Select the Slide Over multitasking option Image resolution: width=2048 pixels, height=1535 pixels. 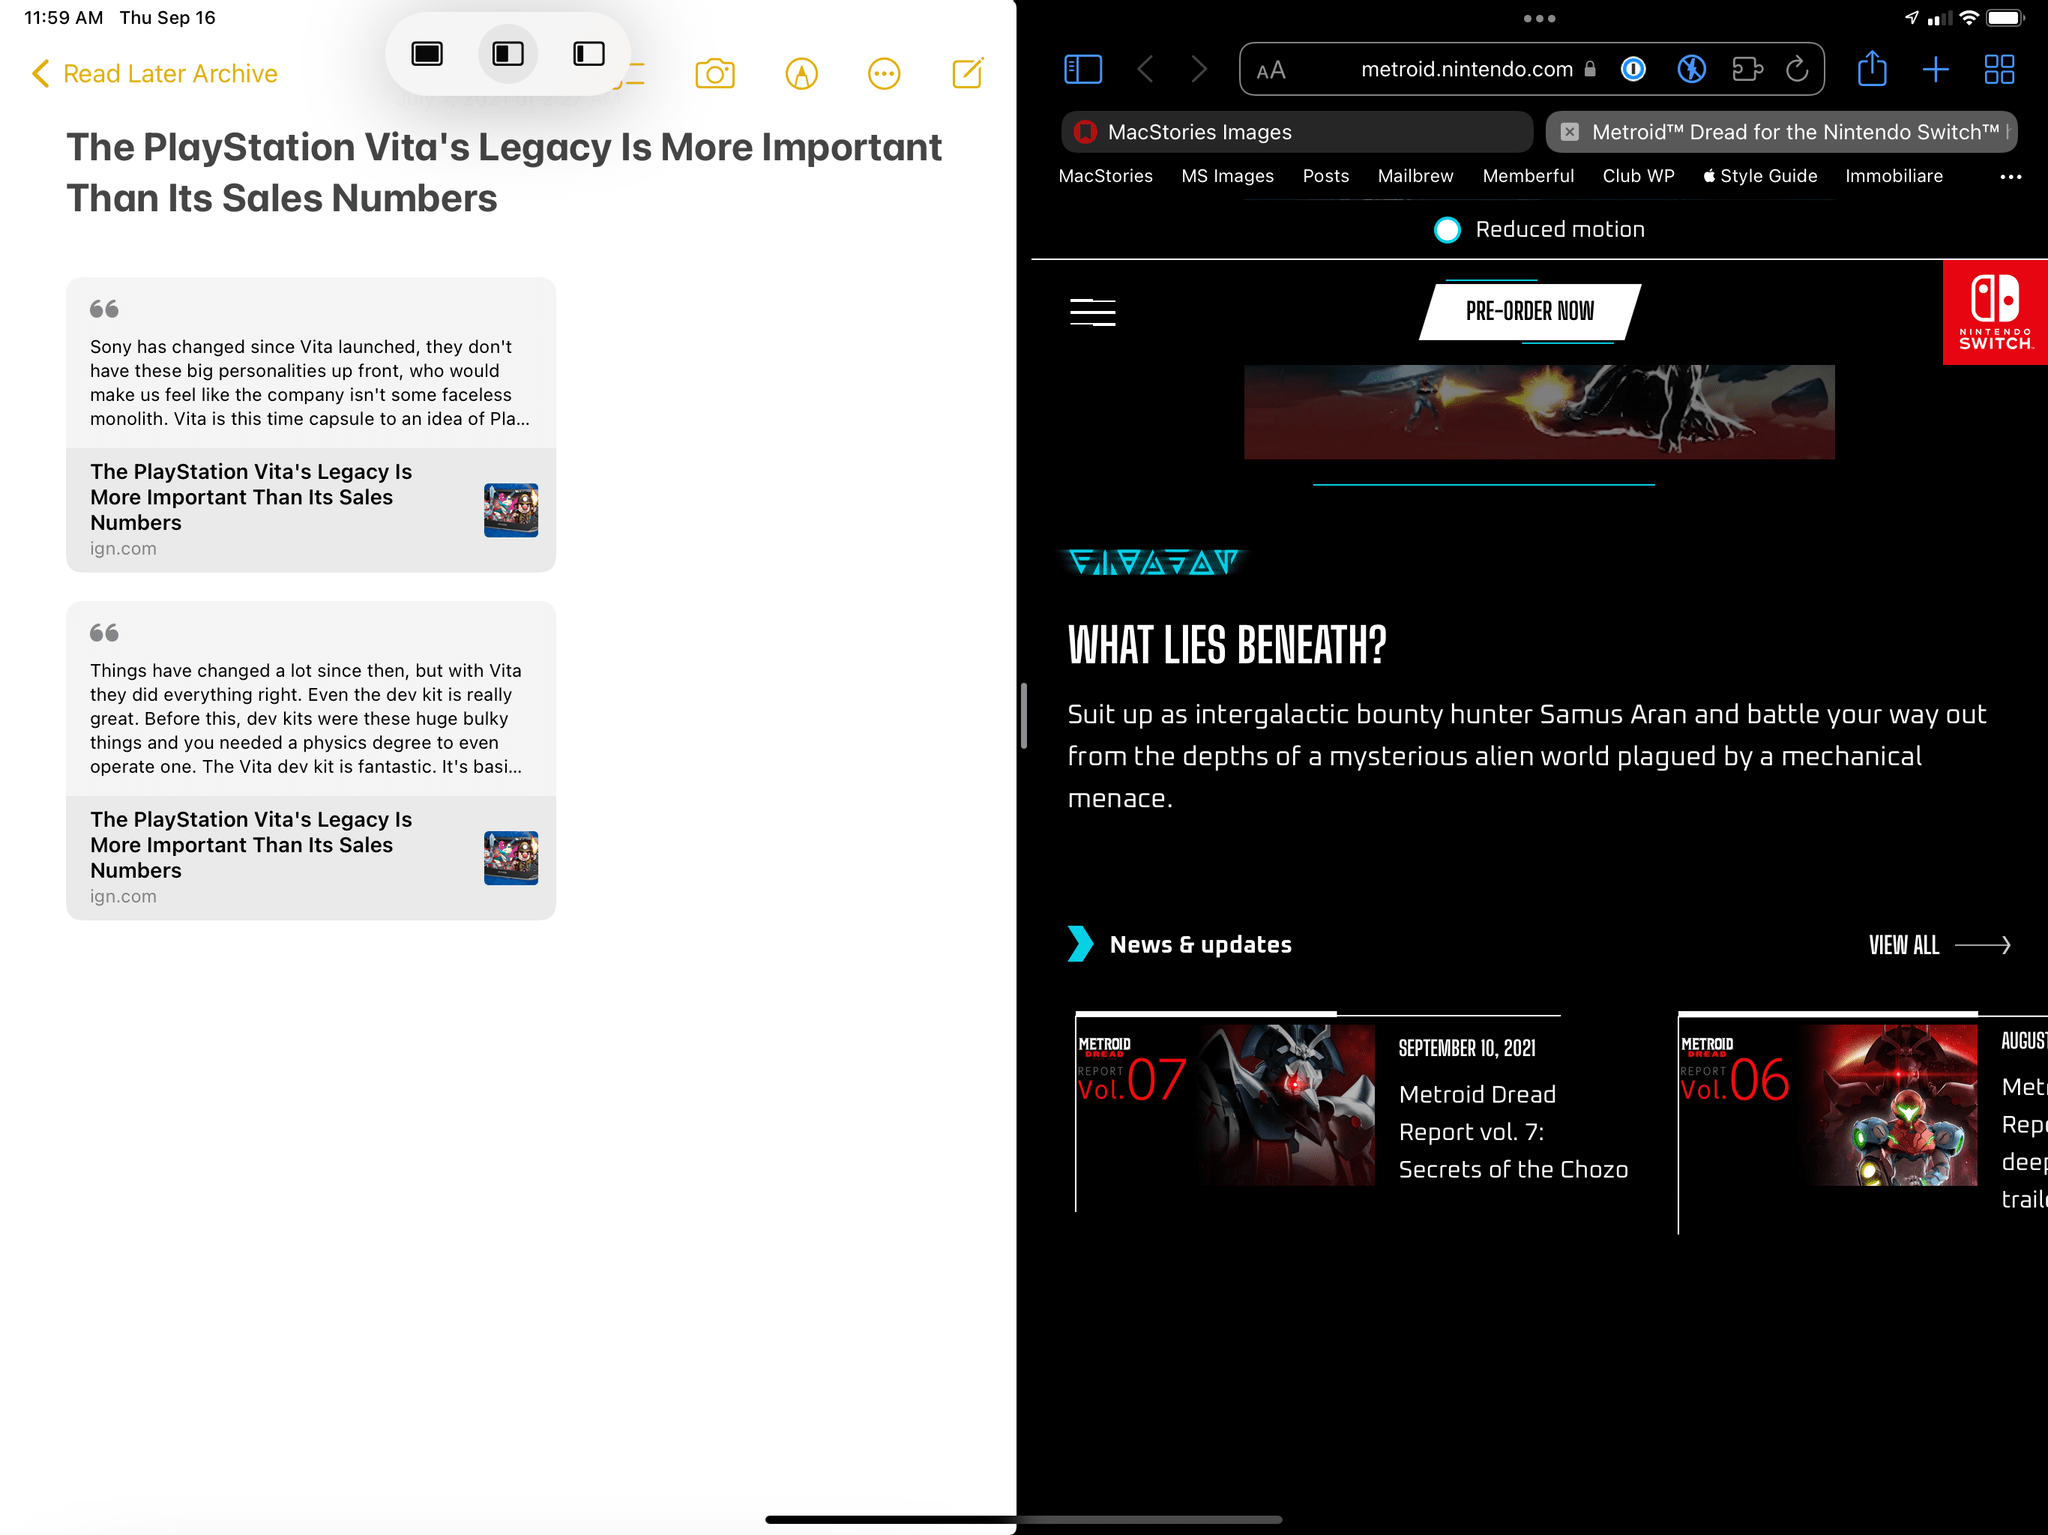click(x=589, y=54)
